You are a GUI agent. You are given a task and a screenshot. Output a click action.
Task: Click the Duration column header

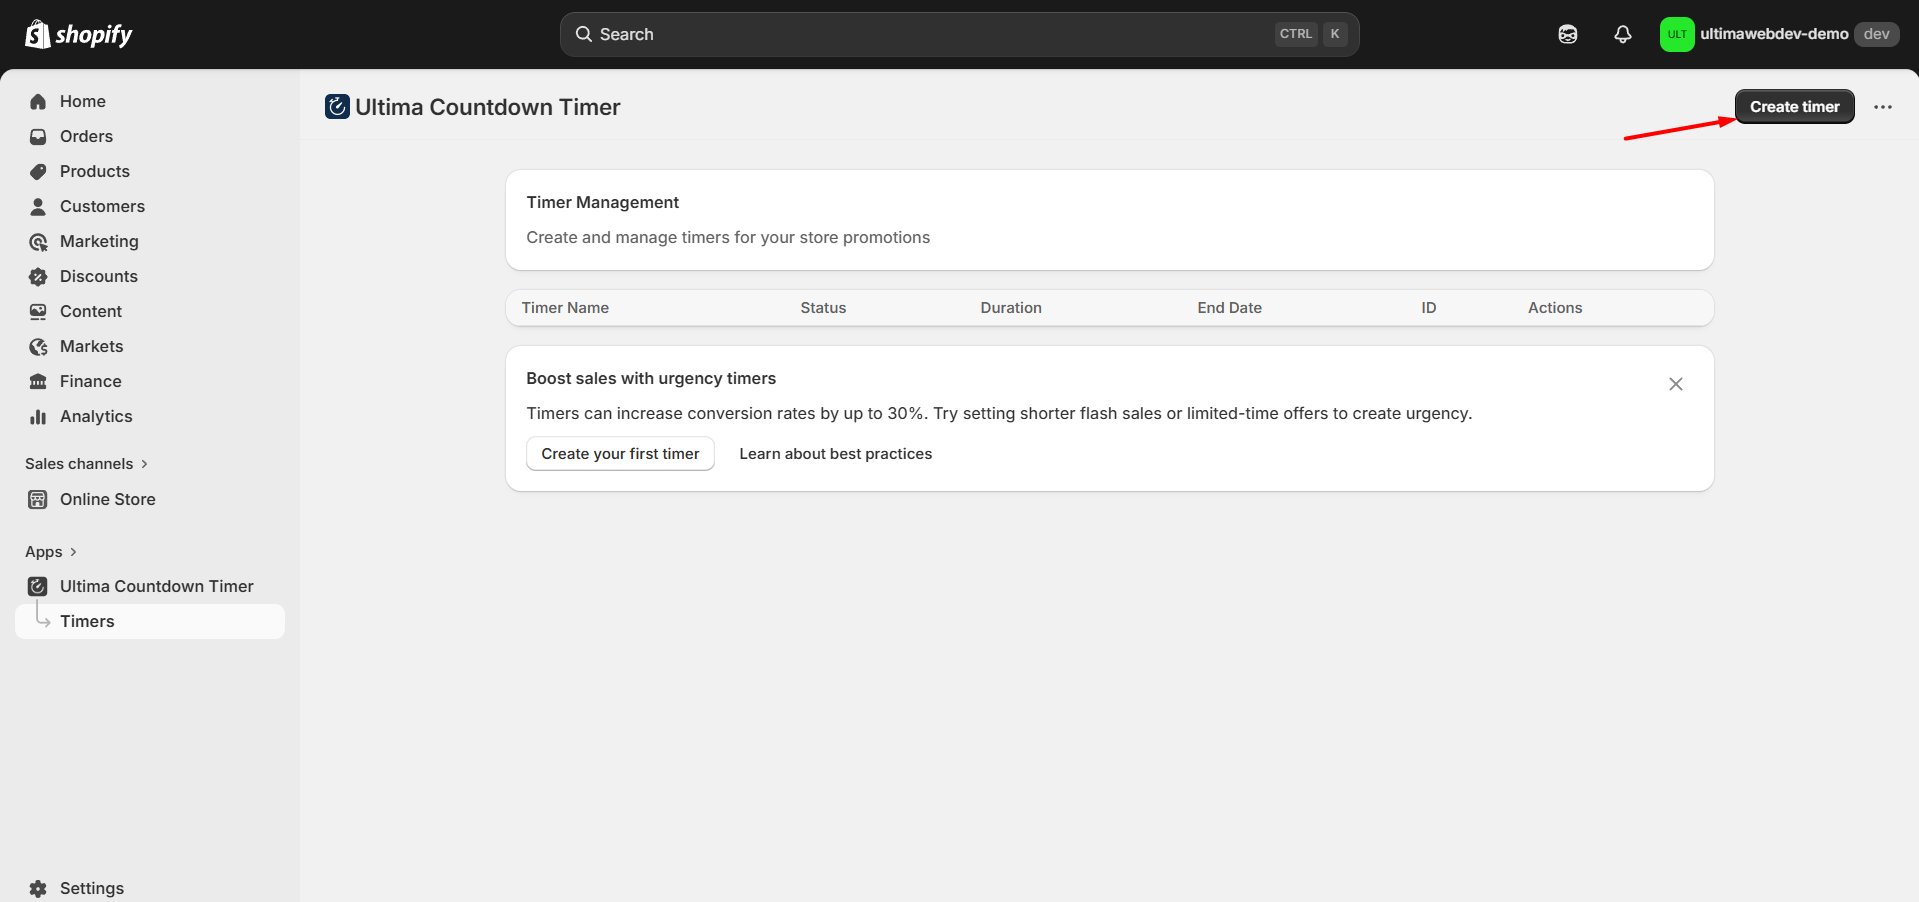(x=1011, y=308)
